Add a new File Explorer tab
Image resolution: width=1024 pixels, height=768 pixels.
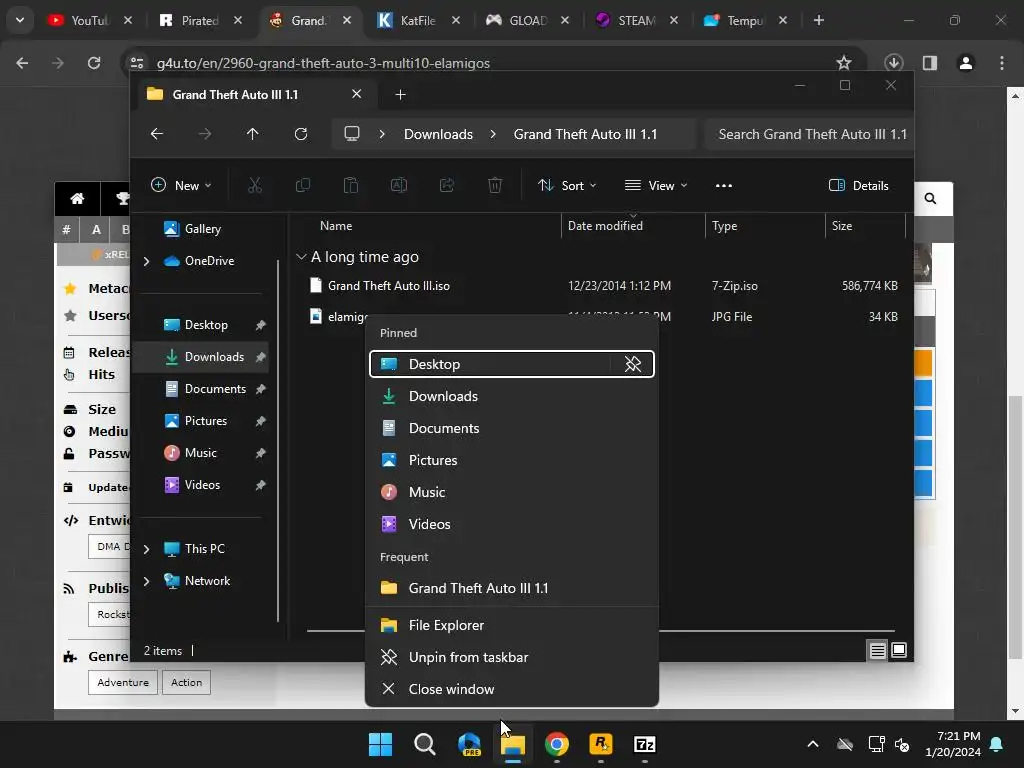[x=400, y=95]
